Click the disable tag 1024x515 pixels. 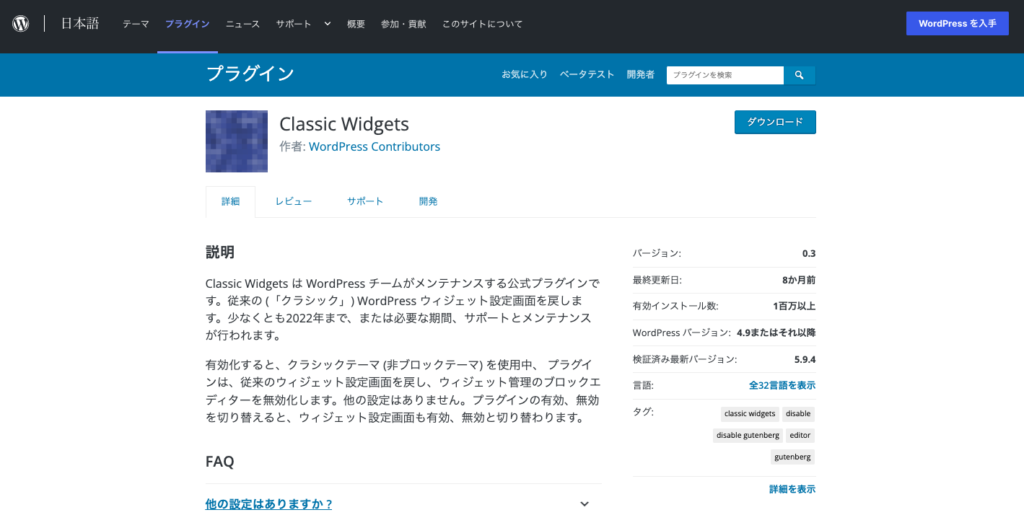tap(798, 414)
